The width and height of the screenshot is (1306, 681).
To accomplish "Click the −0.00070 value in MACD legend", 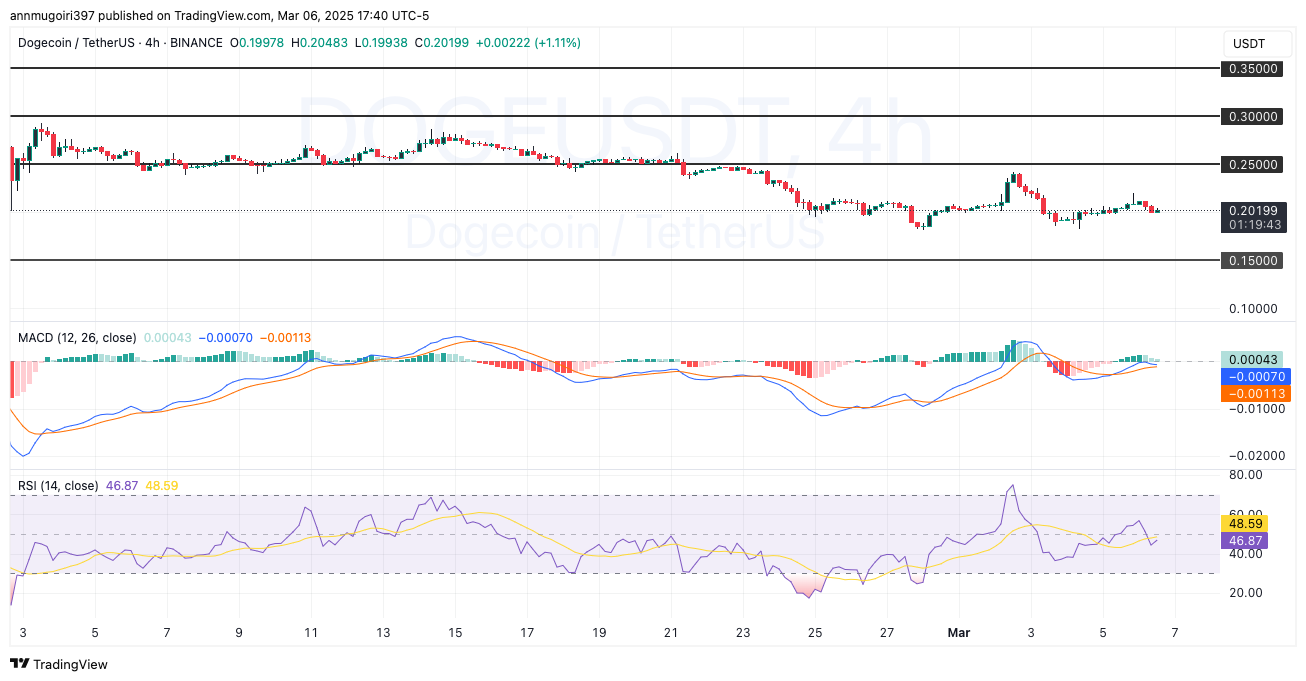I will coord(226,338).
